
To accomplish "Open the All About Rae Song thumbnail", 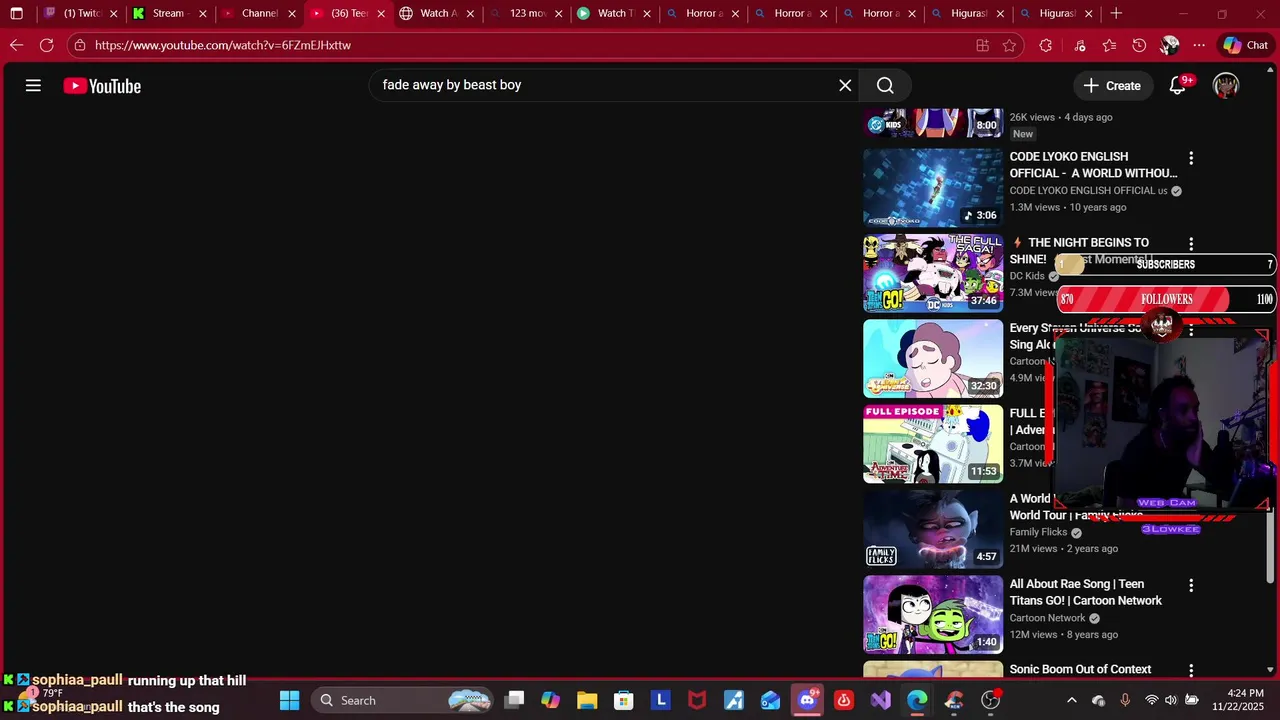I will click(x=933, y=615).
